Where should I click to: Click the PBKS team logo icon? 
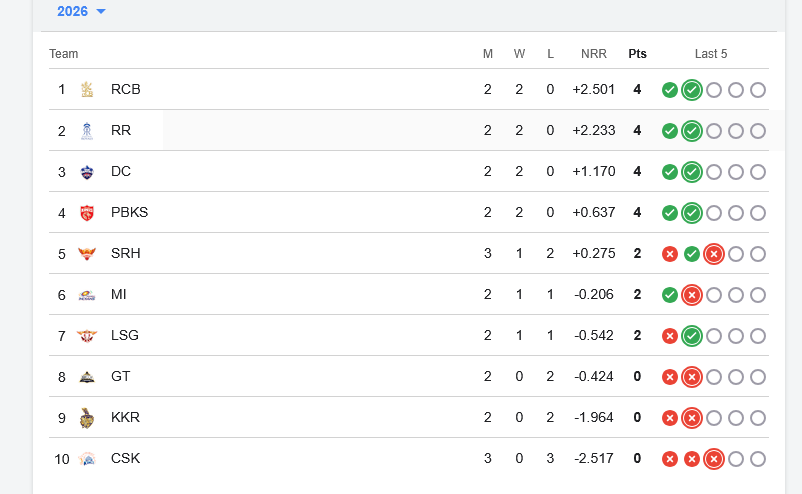click(x=88, y=212)
